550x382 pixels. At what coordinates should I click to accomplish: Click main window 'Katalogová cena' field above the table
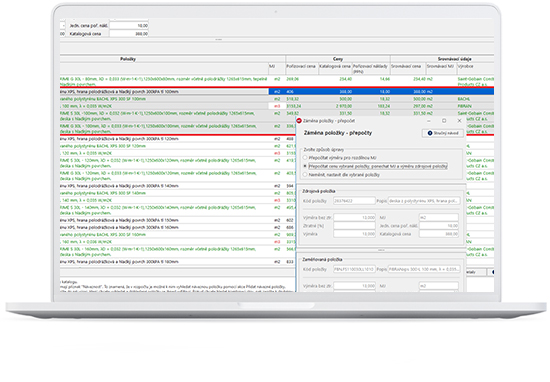129,34
